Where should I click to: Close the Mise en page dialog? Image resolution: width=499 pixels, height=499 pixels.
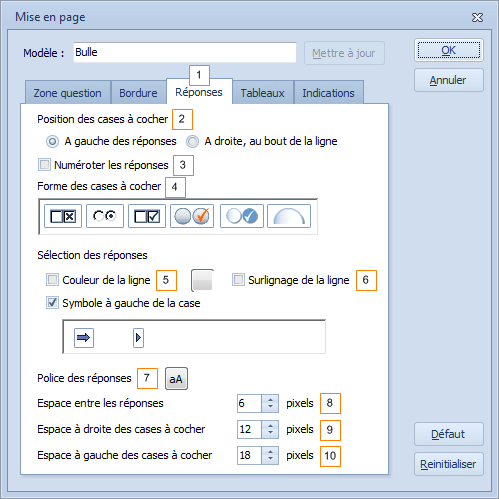click(477, 17)
